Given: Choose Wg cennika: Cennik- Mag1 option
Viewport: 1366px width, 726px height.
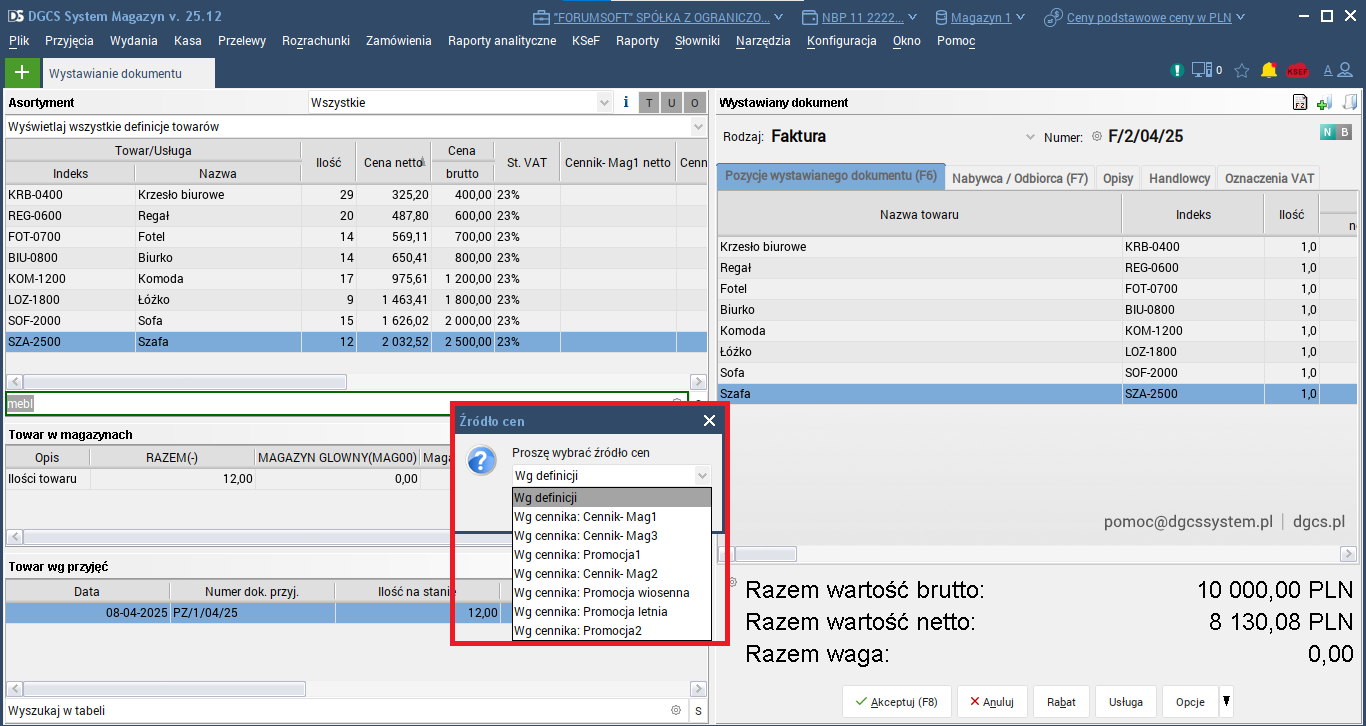Looking at the screenshot, I should point(611,517).
